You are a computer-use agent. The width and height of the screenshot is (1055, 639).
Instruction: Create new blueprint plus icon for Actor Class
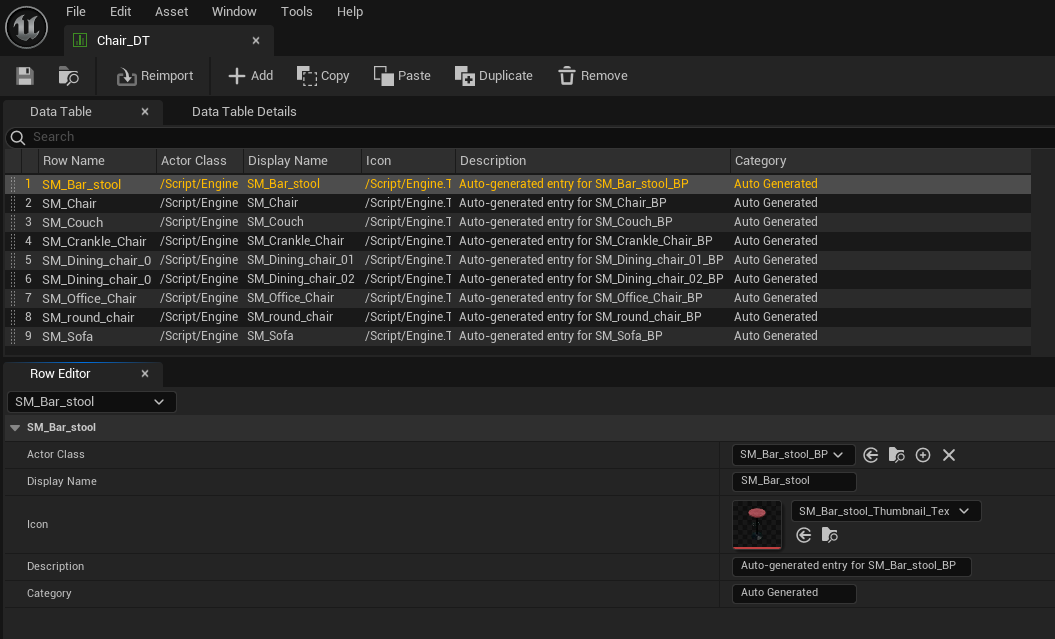pos(923,455)
